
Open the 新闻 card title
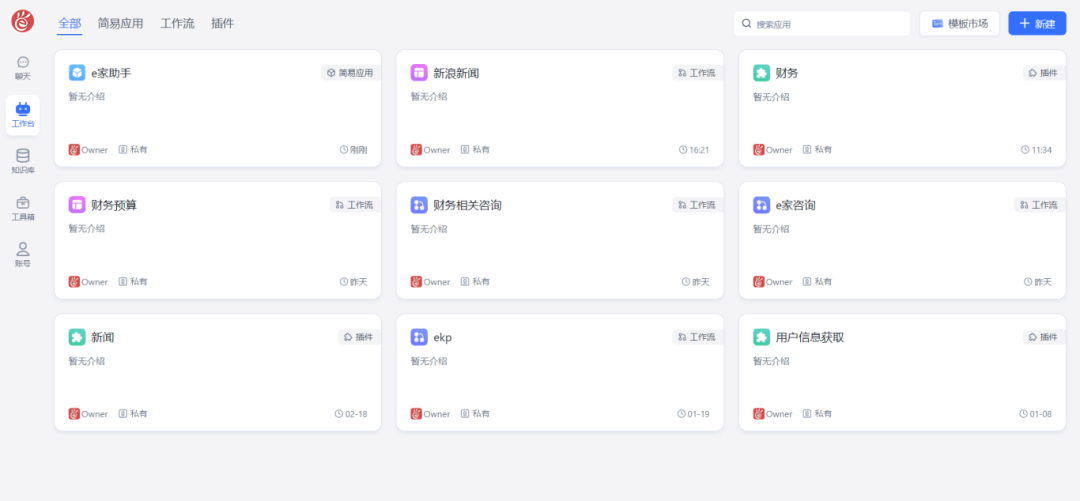tap(103, 338)
